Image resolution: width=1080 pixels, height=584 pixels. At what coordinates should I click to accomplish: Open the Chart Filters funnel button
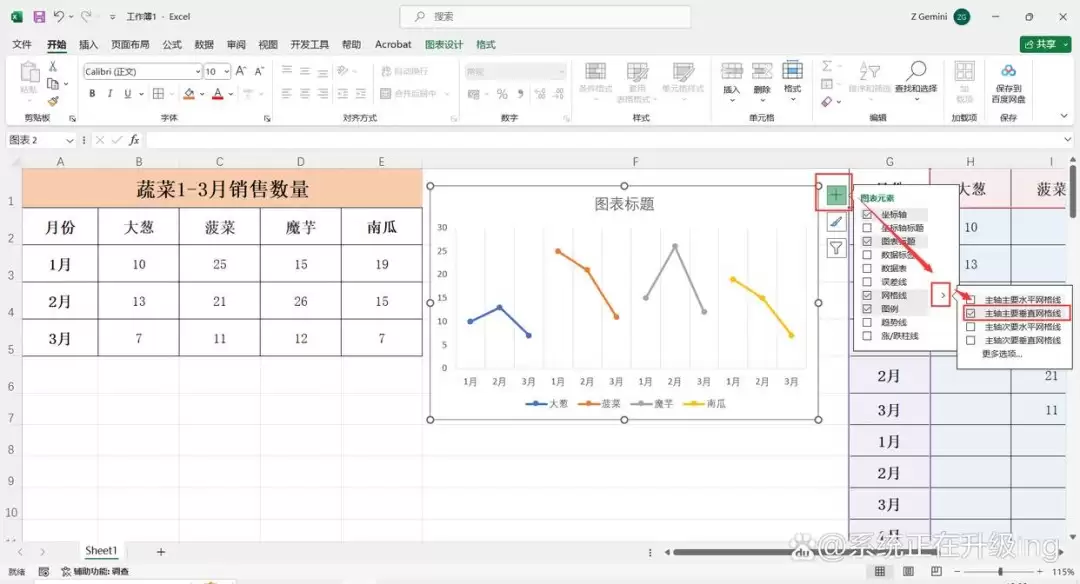(835, 248)
